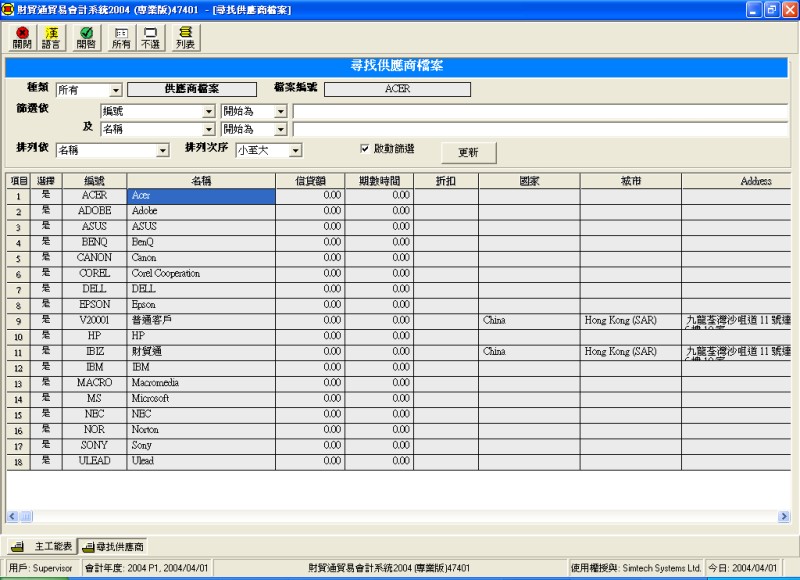Click the horizontal scrollbar right arrow

[784, 516]
